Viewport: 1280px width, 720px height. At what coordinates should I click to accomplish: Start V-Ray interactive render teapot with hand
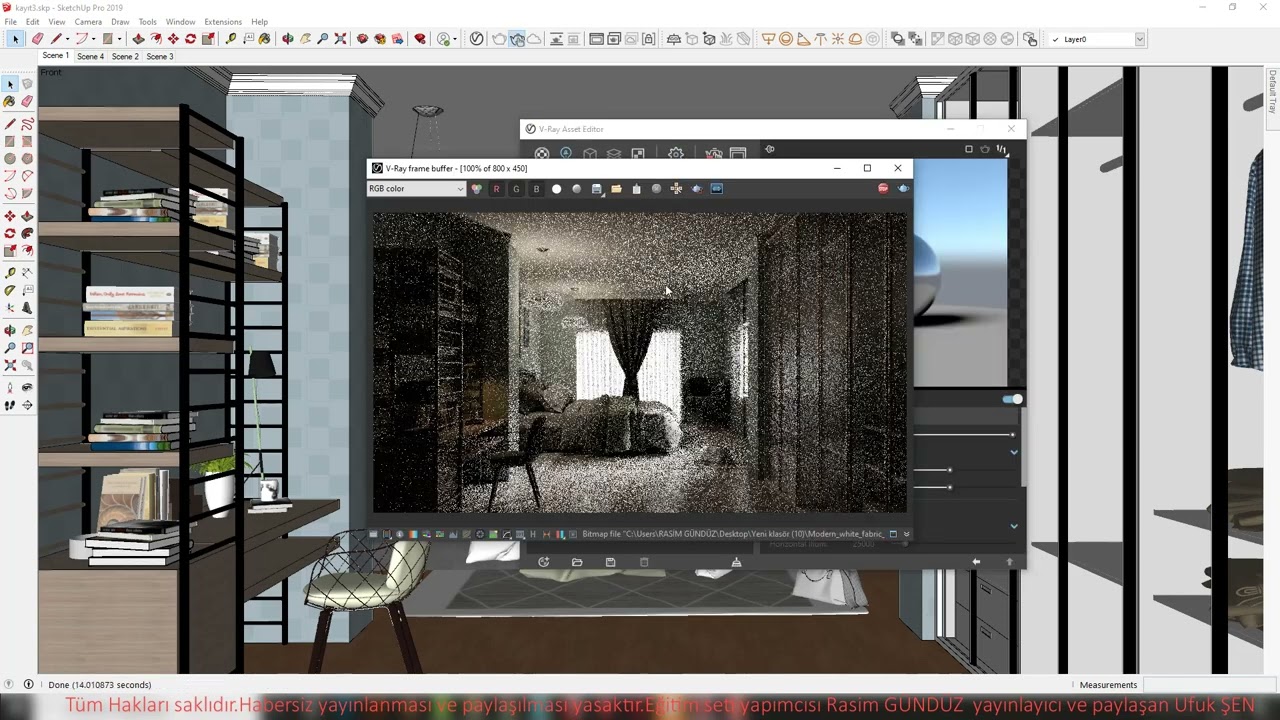(517, 39)
